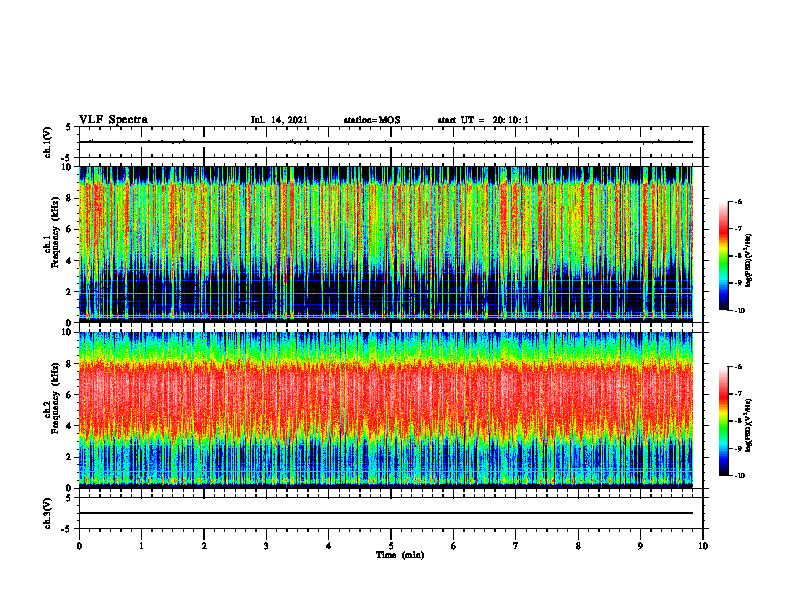
Task: Click time axis tick label "7"
Action: coord(516,546)
